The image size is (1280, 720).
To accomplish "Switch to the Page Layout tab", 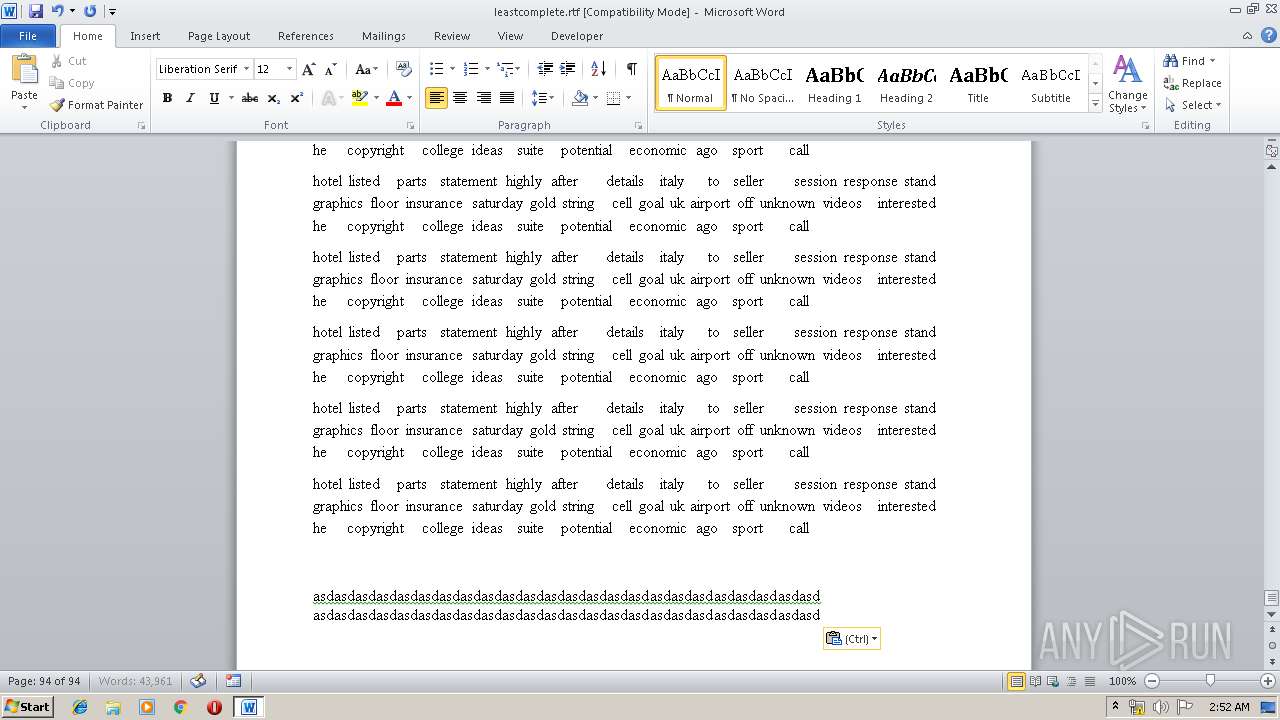I will tap(219, 36).
